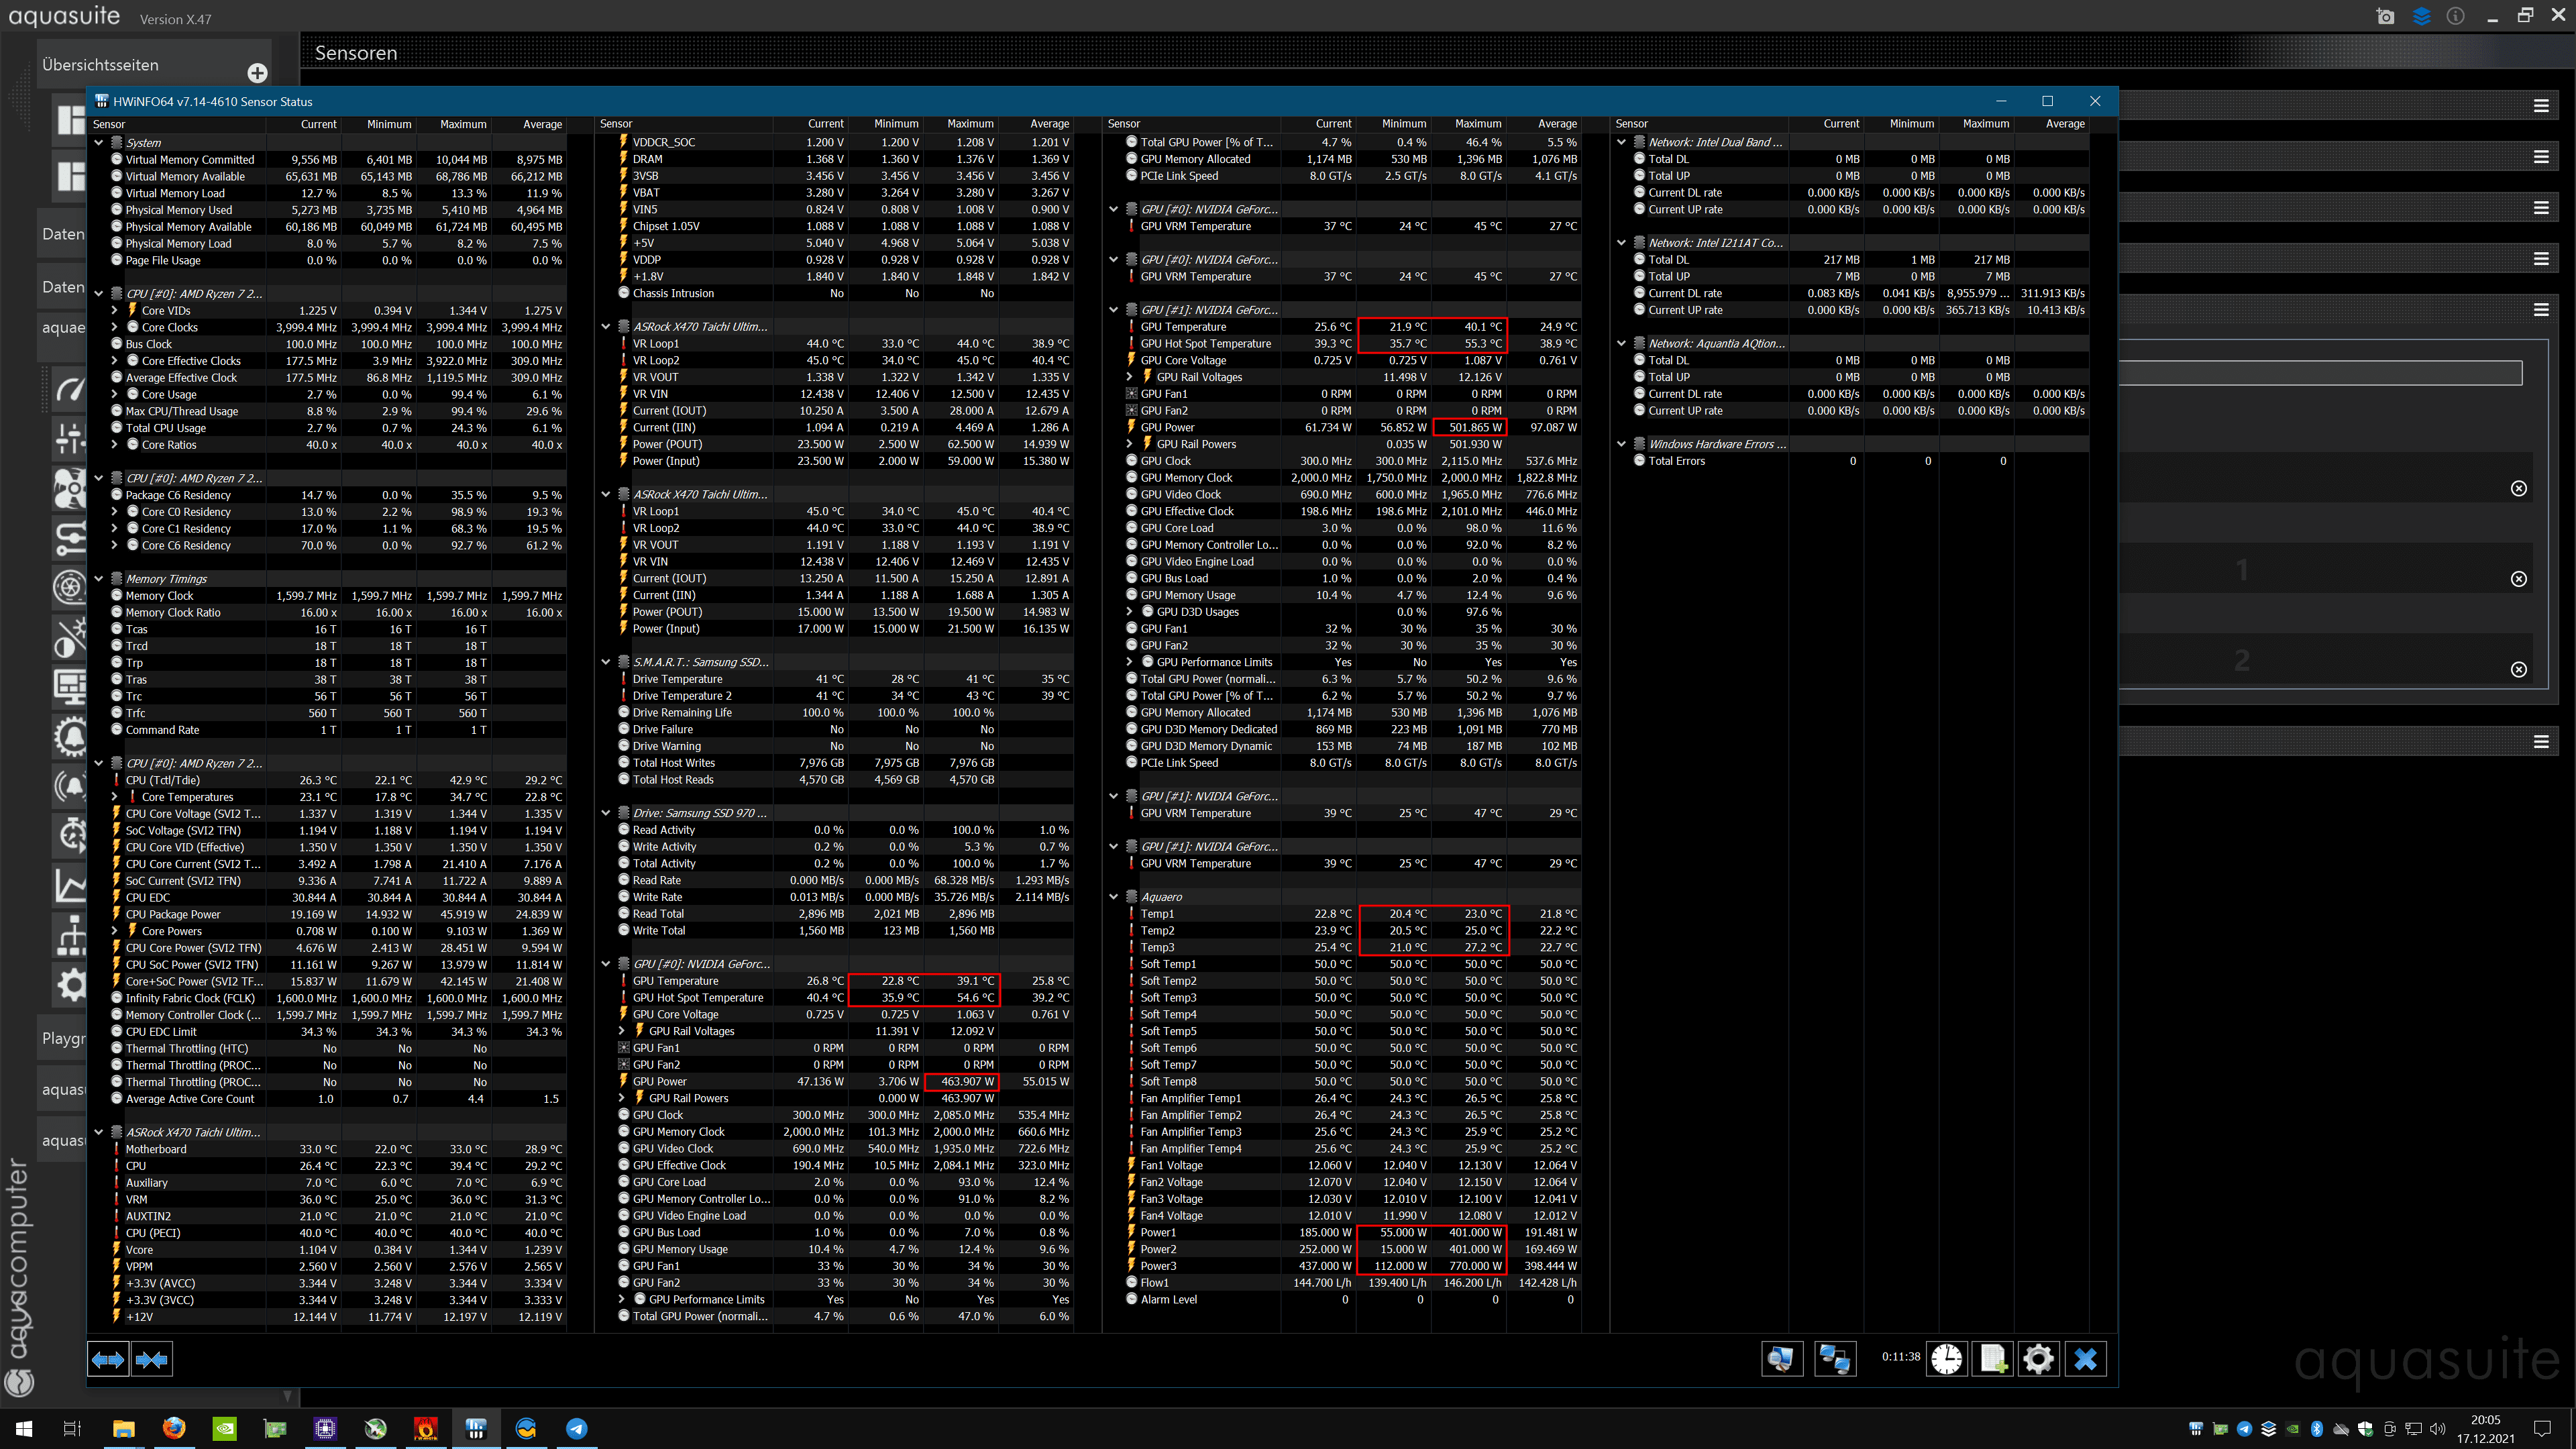
Task: Collapse the System sensor group
Action: [x=99, y=143]
